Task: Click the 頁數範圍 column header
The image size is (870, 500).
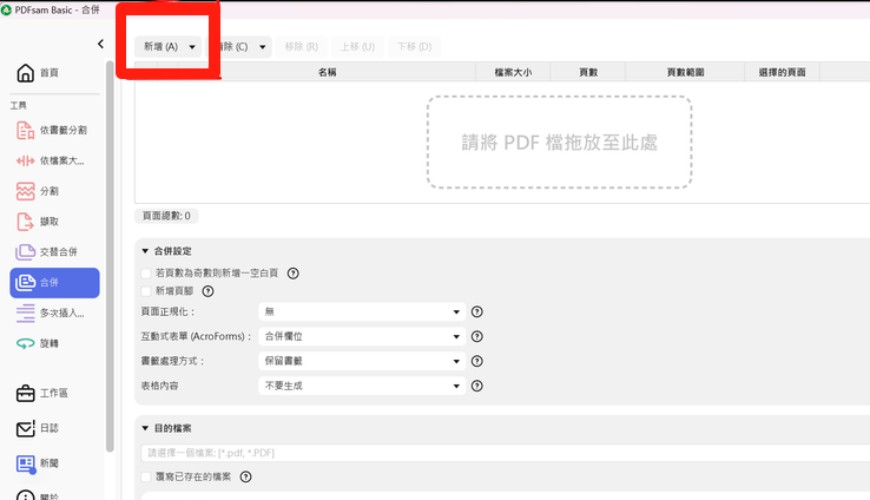Action: (x=685, y=72)
